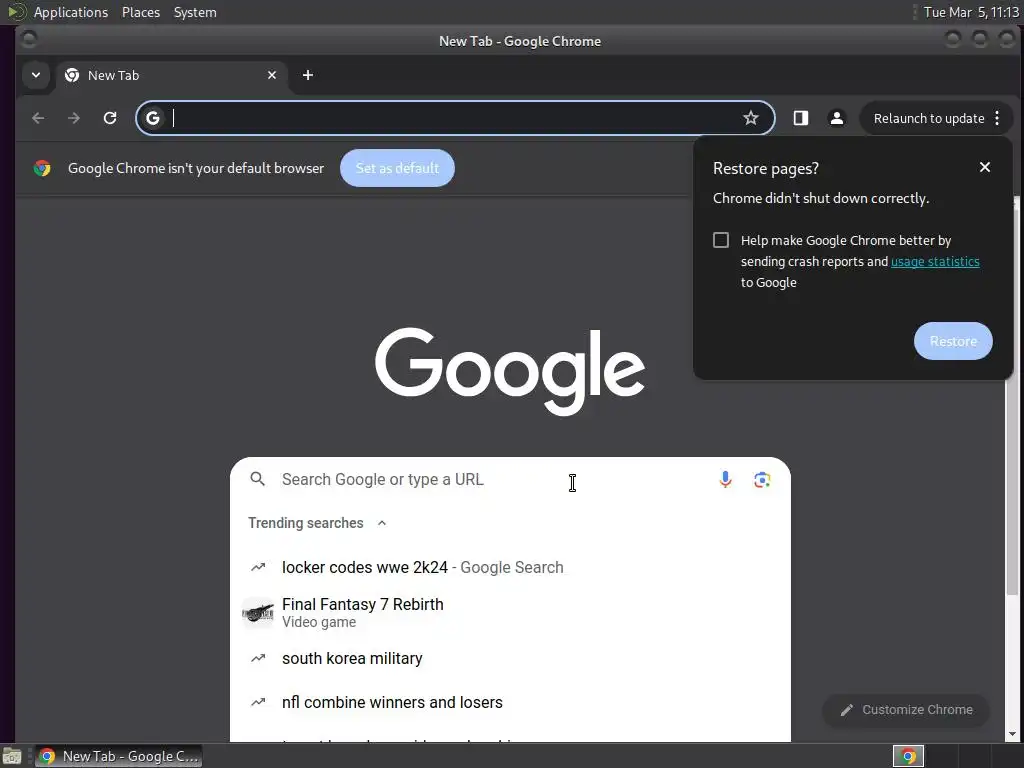Select locker codes wwe 2k24 suggestion
The height and width of the screenshot is (768, 1024).
(510, 568)
